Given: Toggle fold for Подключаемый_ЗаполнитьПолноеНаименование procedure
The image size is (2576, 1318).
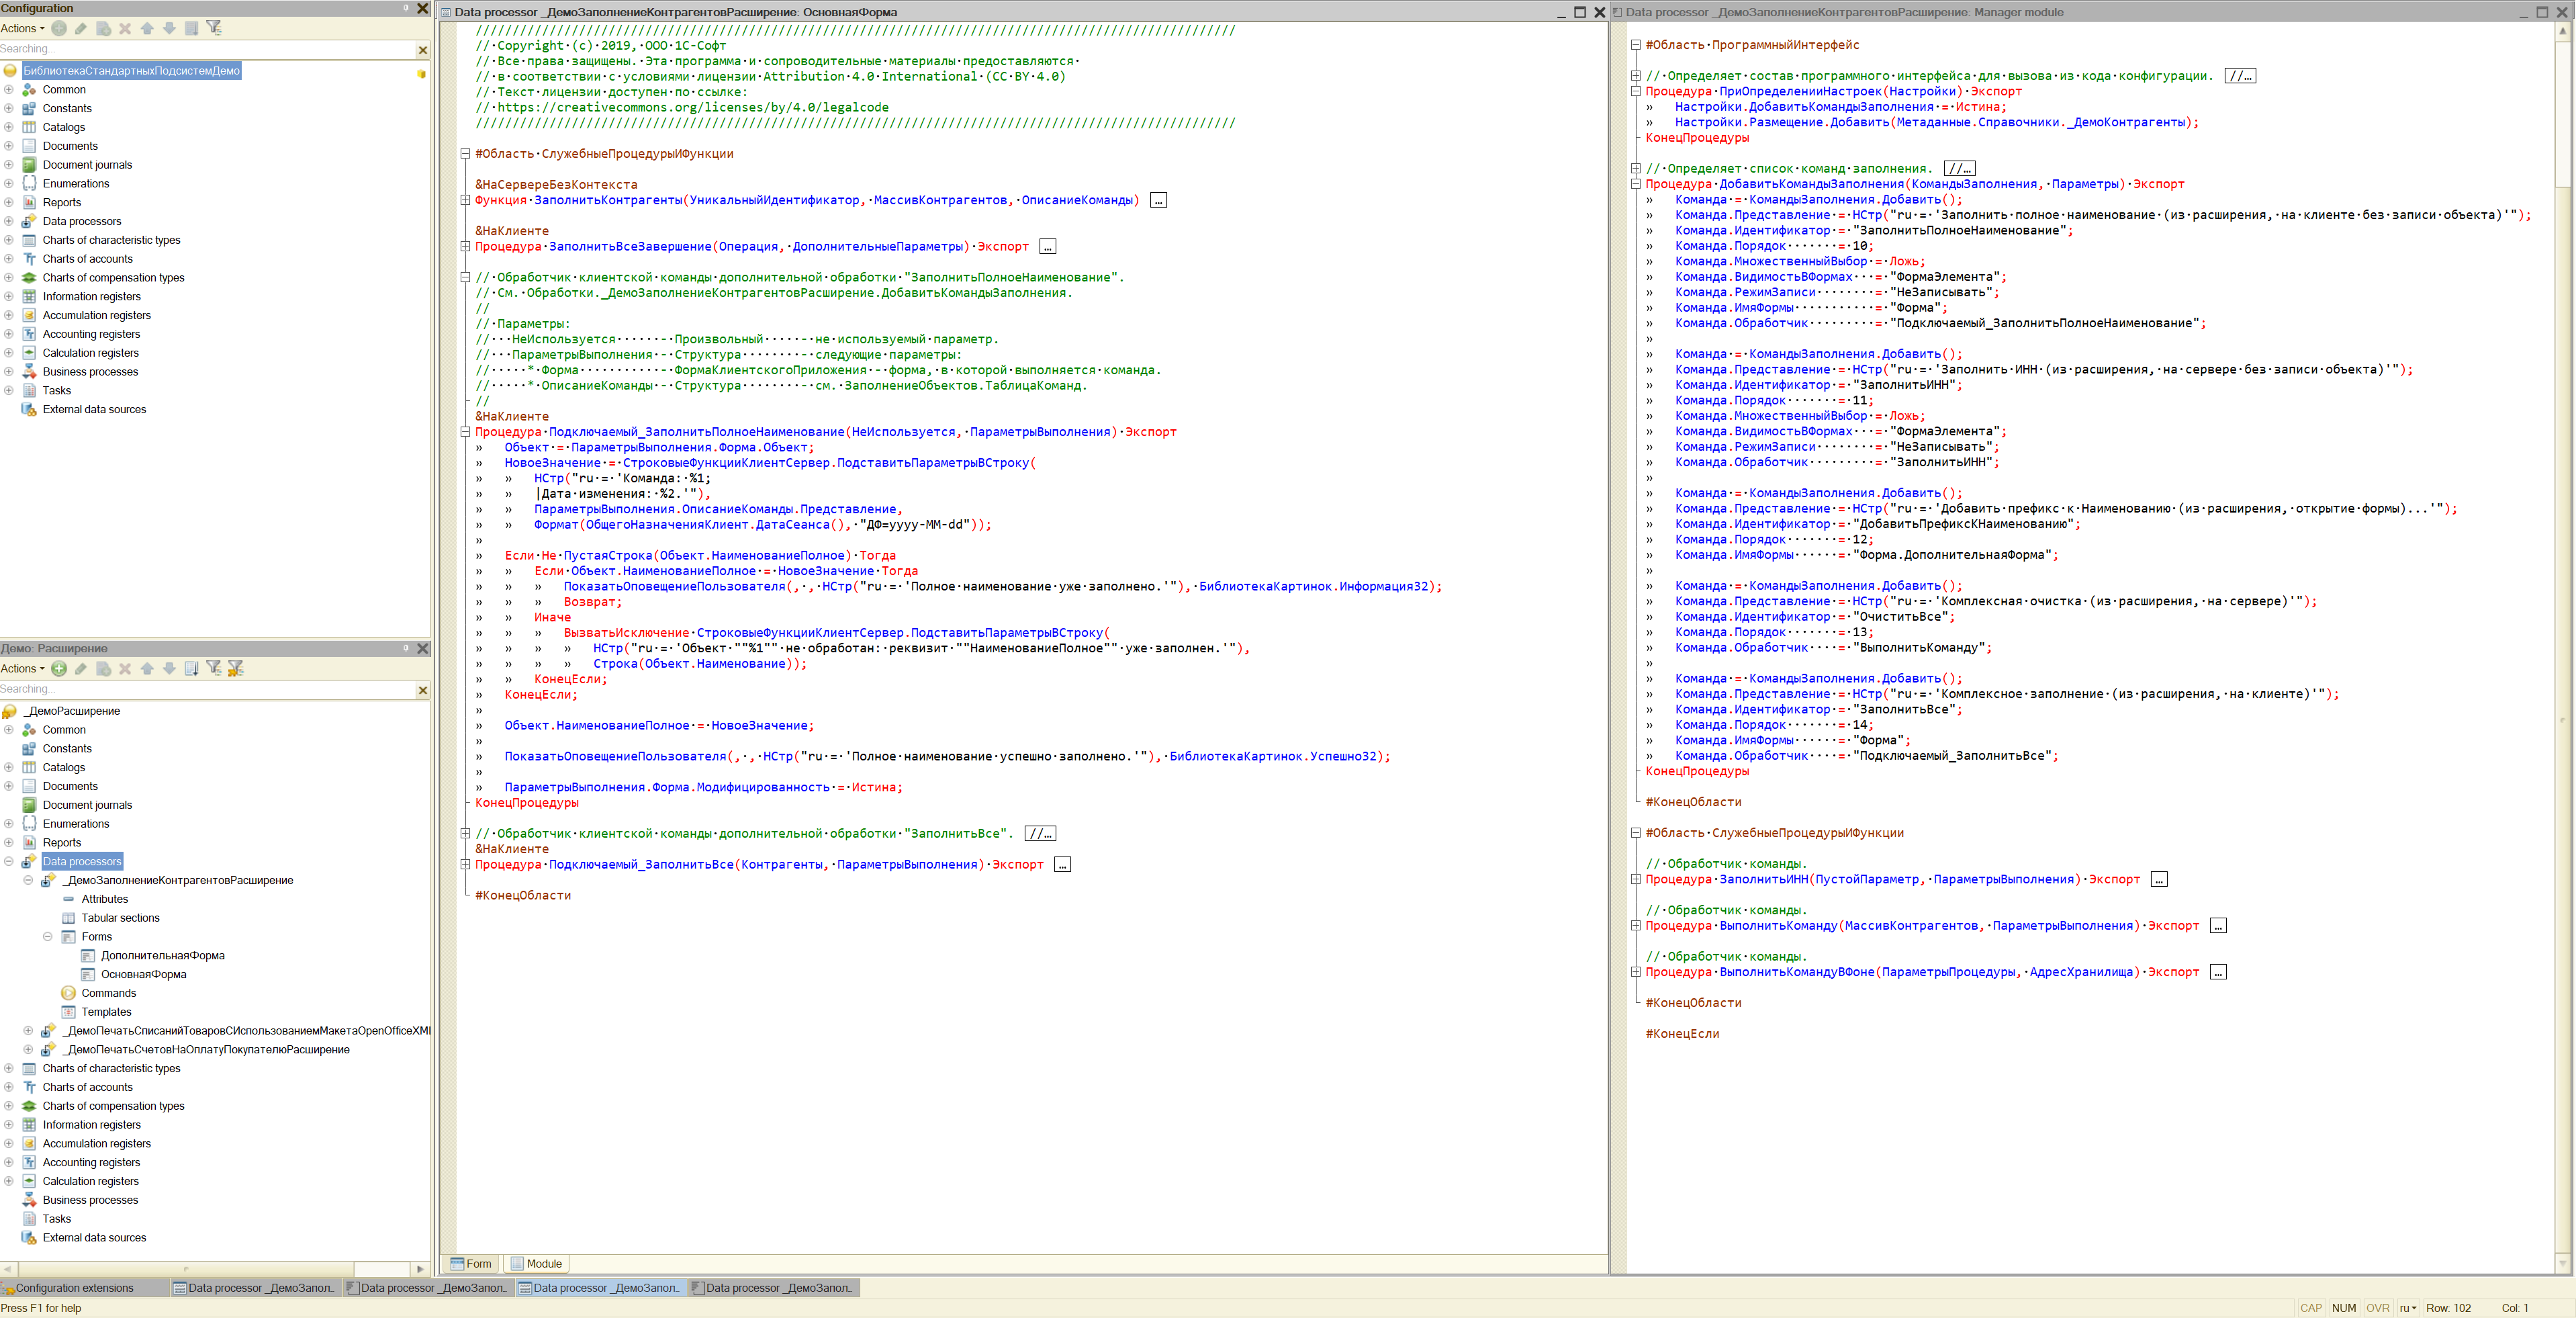Looking at the screenshot, I should point(465,432).
